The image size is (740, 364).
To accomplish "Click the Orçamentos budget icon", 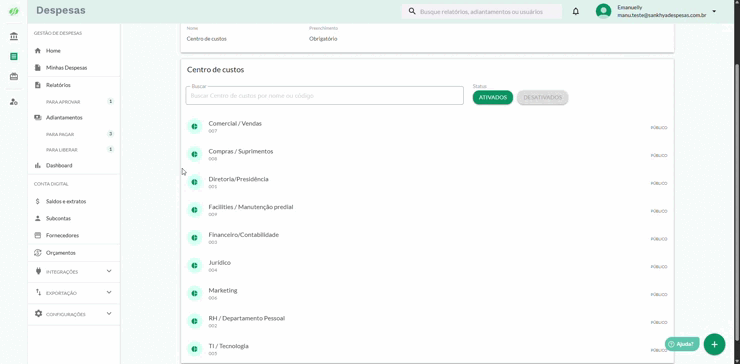I will (x=38, y=253).
